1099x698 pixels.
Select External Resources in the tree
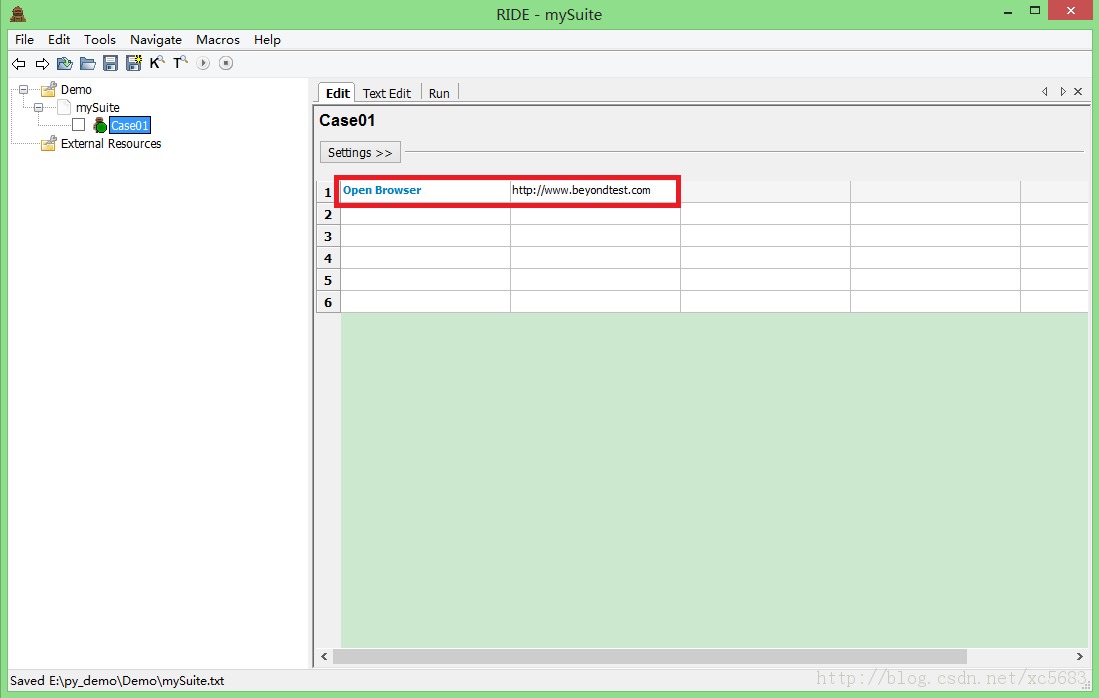tap(110, 144)
